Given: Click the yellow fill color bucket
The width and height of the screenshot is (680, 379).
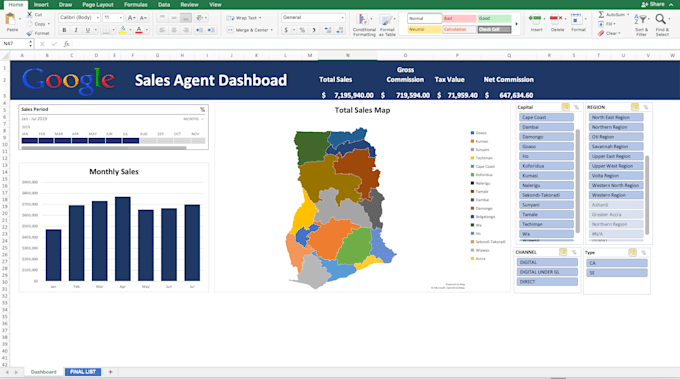Looking at the screenshot, I should coord(123,30).
